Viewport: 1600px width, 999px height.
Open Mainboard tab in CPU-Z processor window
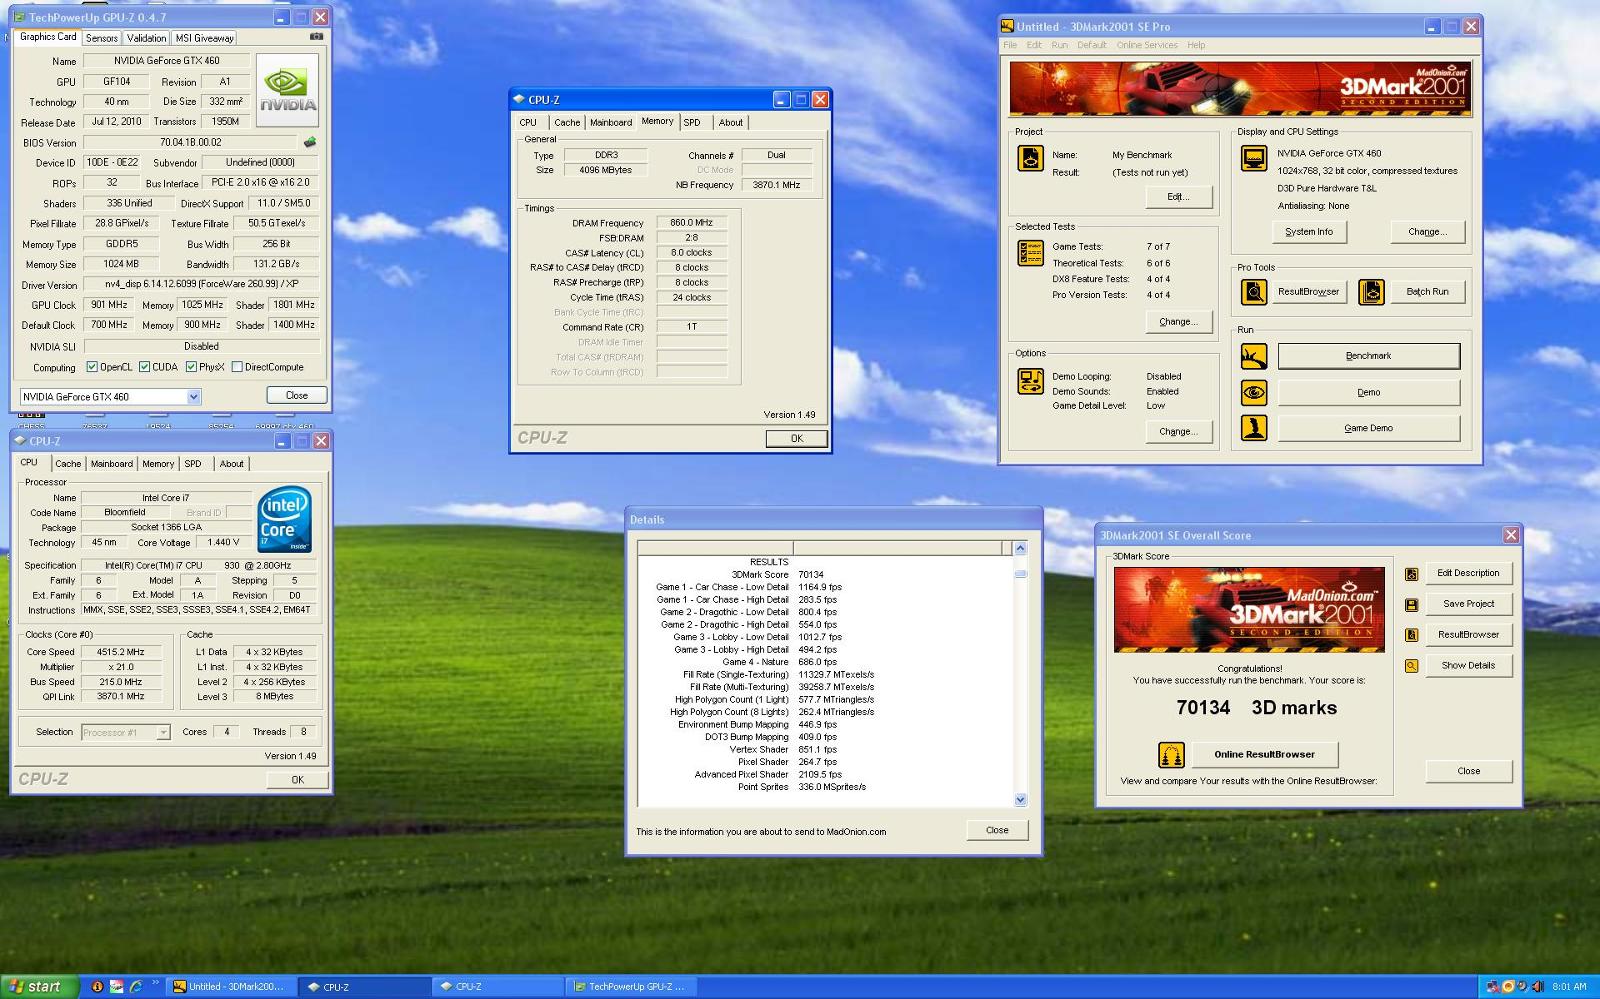point(112,464)
